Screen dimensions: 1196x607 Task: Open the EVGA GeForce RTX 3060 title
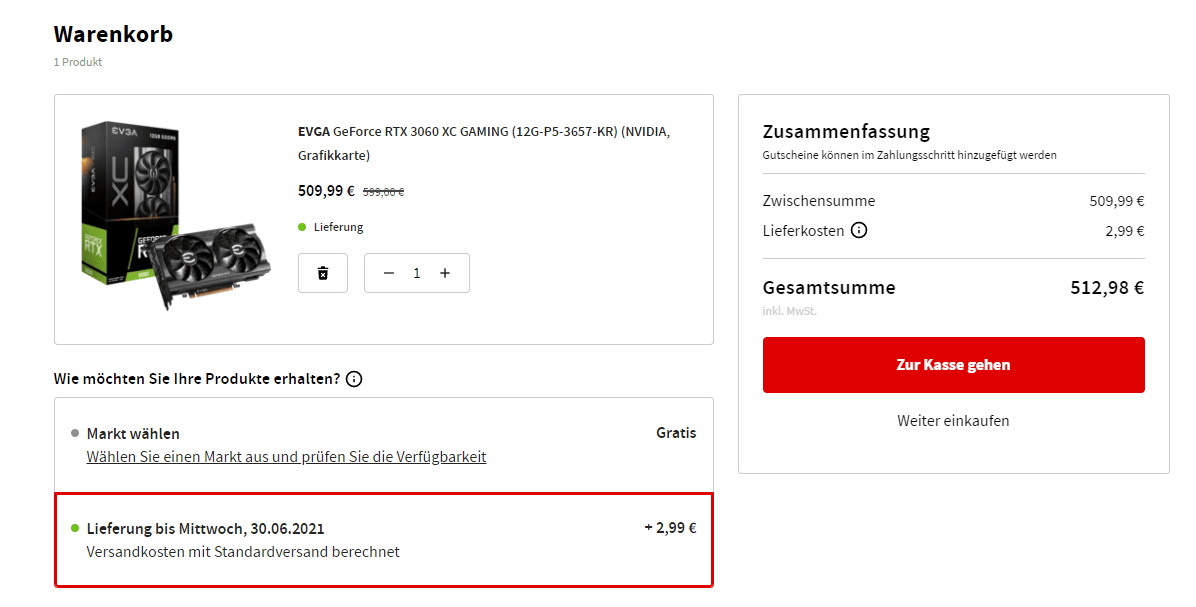pos(484,143)
